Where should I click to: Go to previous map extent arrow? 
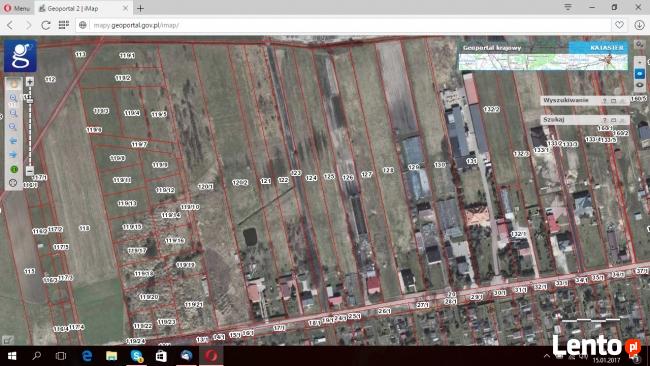point(13,141)
